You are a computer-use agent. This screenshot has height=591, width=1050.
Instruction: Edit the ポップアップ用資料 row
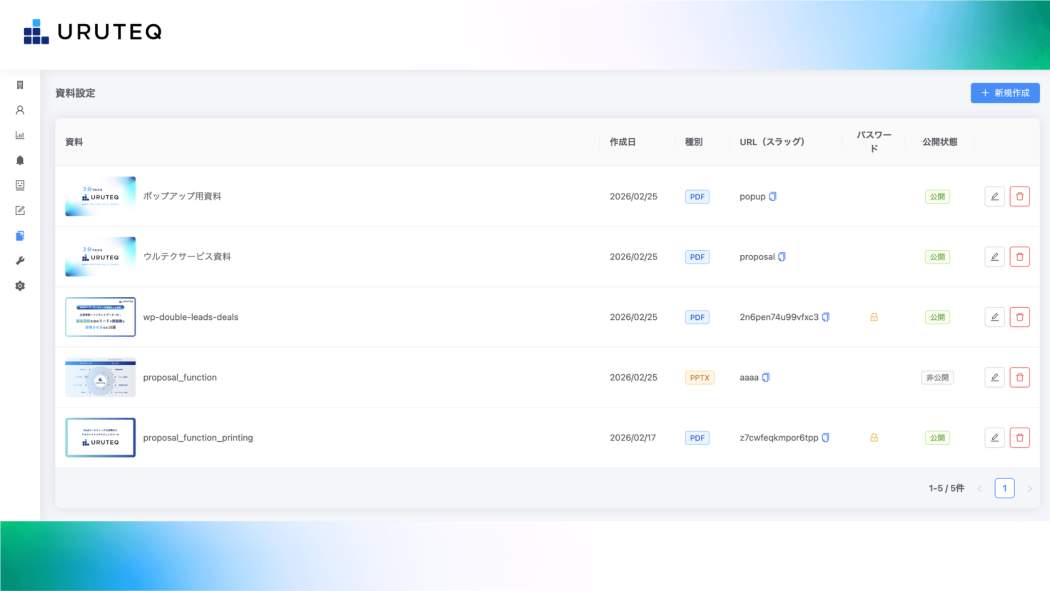[994, 197]
